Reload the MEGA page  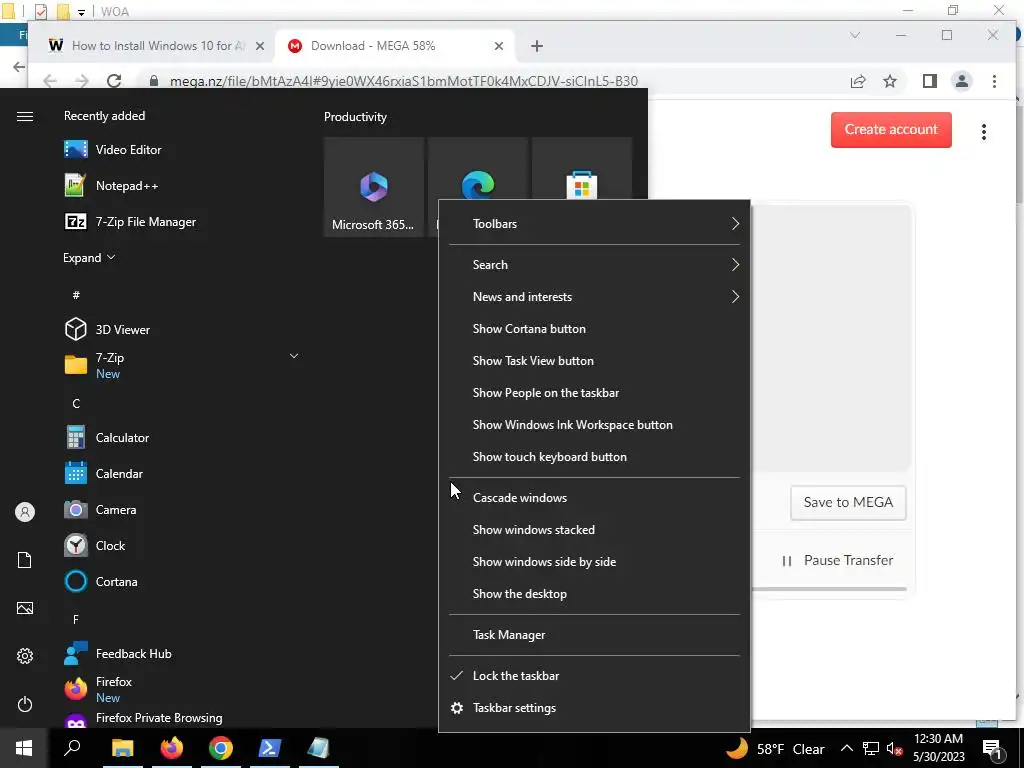114,81
